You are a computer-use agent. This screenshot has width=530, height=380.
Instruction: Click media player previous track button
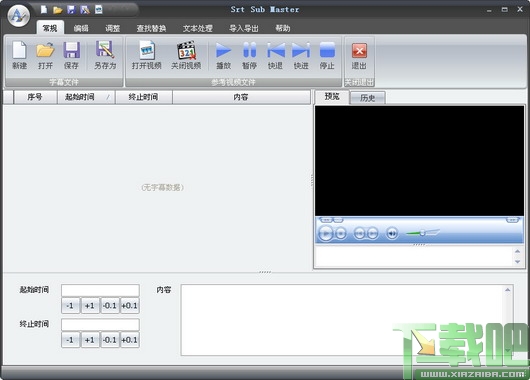(359, 233)
